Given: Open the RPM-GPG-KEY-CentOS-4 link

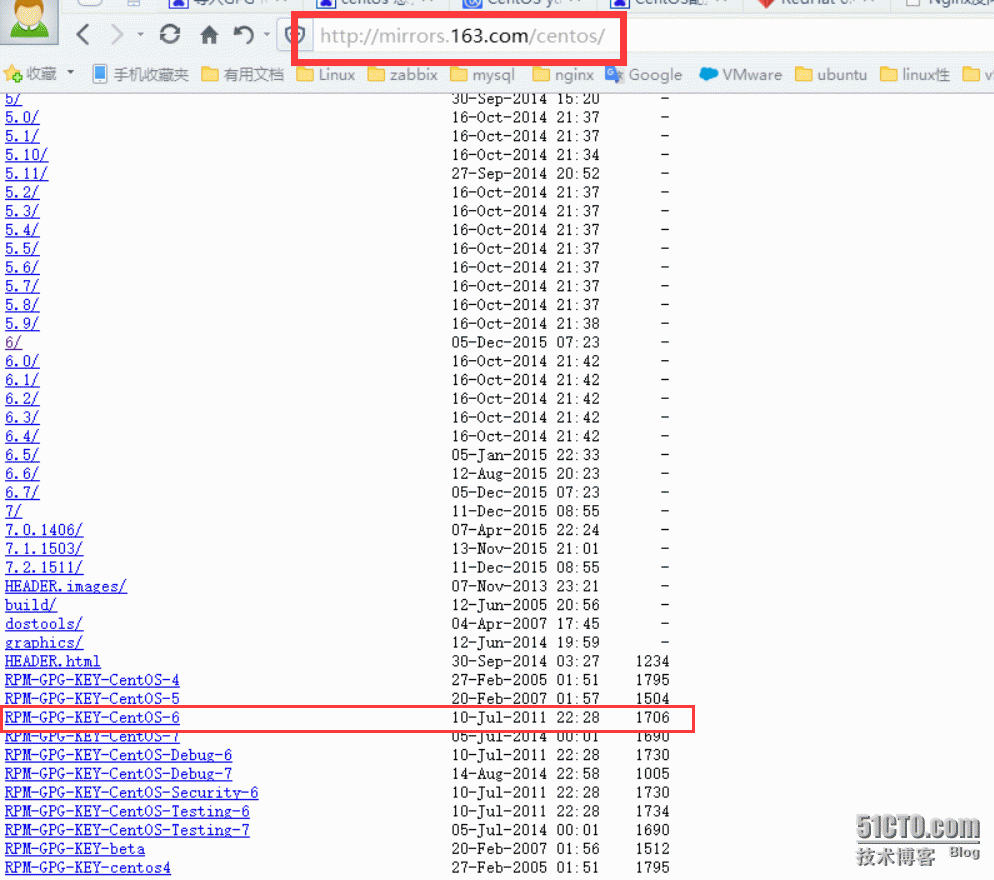Looking at the screenshot, I should tap(92, 680).
